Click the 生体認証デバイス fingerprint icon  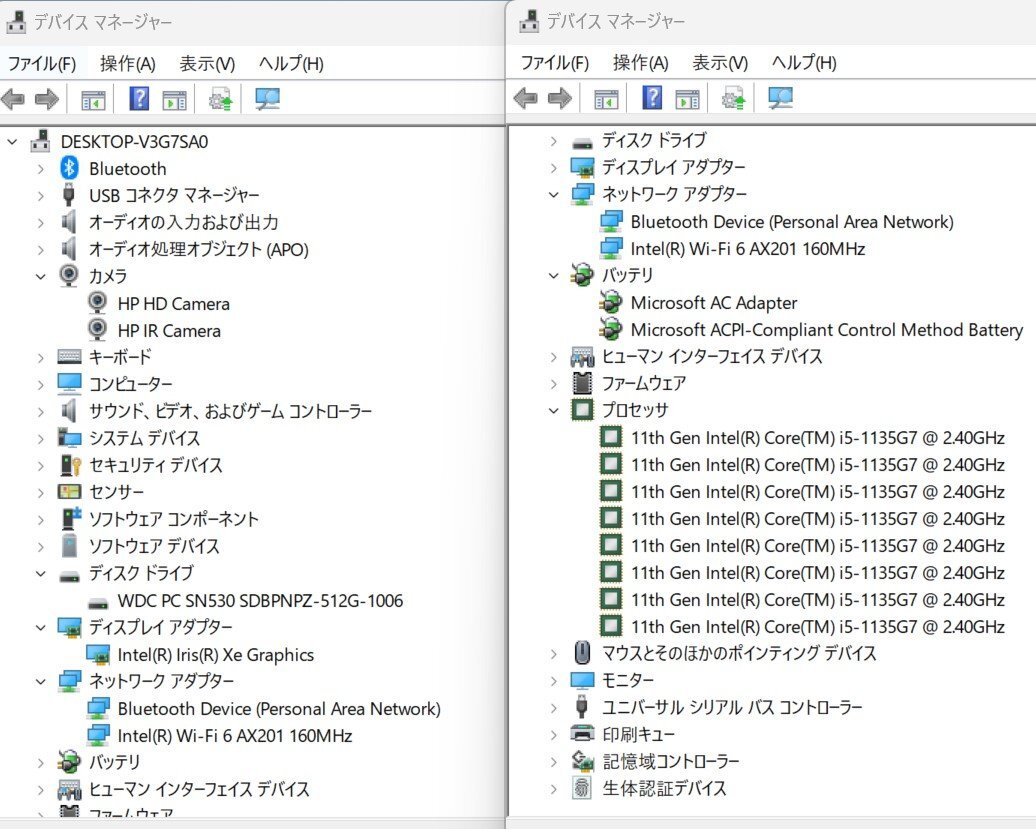coord(581,788)
